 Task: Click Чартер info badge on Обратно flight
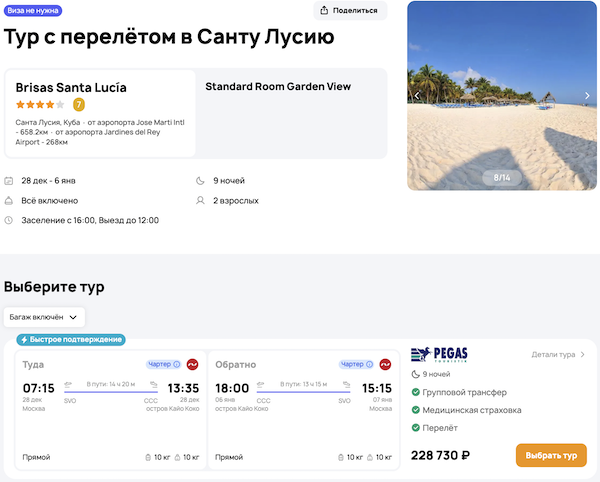[x=356, y=364]
